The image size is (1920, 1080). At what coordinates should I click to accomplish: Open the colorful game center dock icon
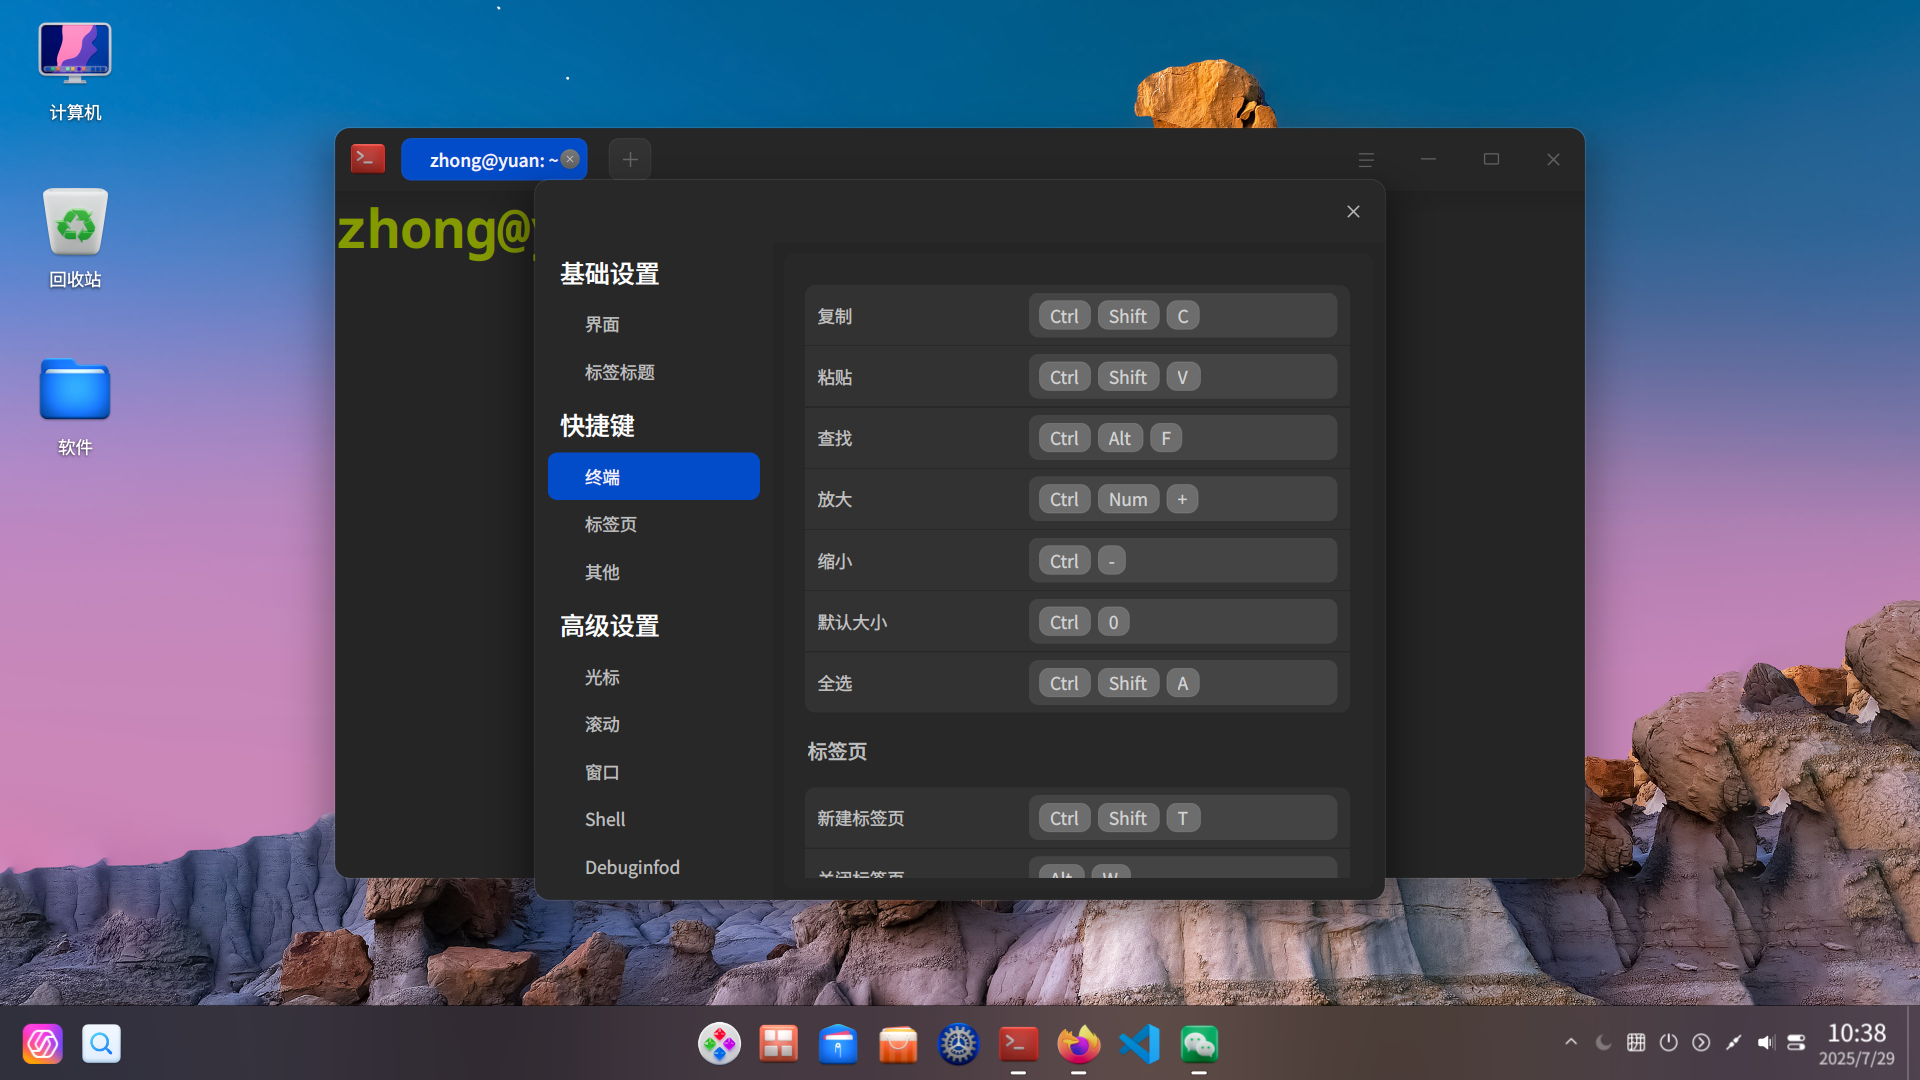coord(719,1044)
